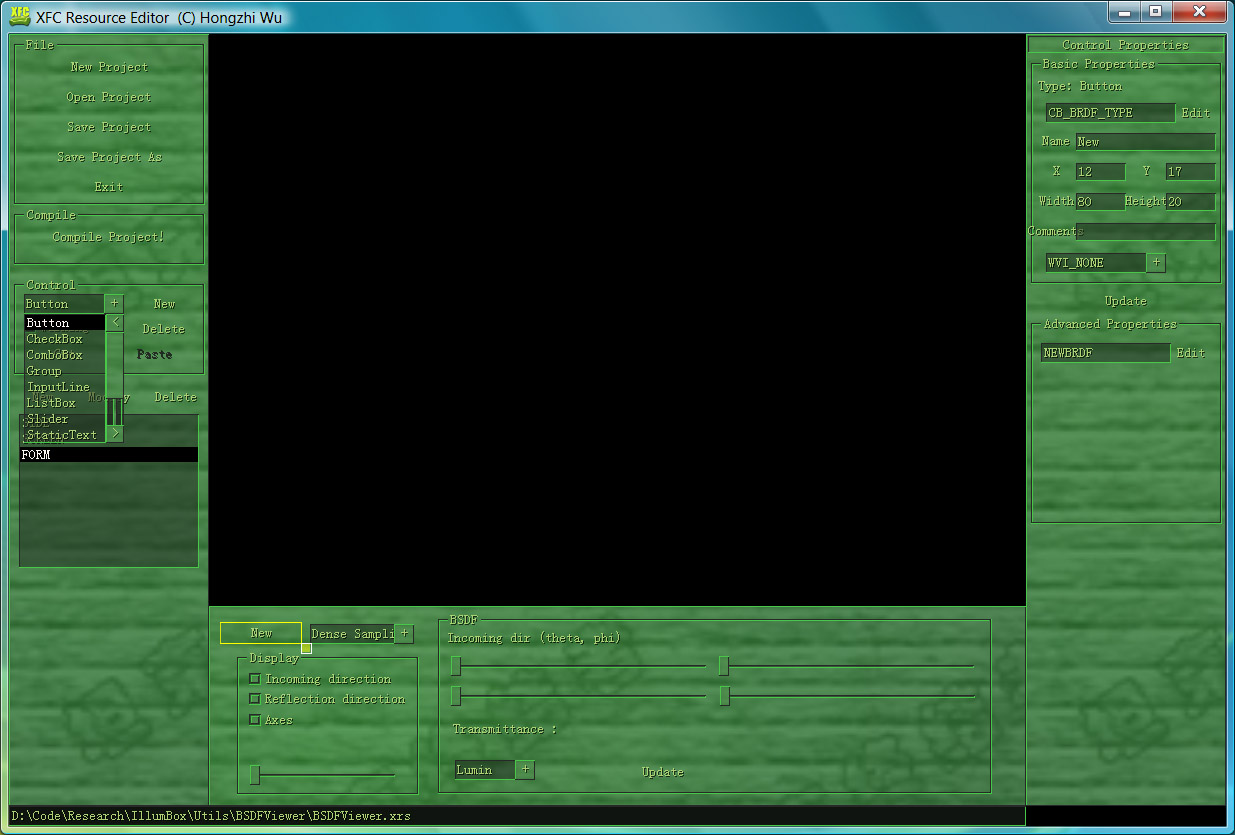1235x835 pixels.
Task: Check the Axes checkbox
Action: 255,720
